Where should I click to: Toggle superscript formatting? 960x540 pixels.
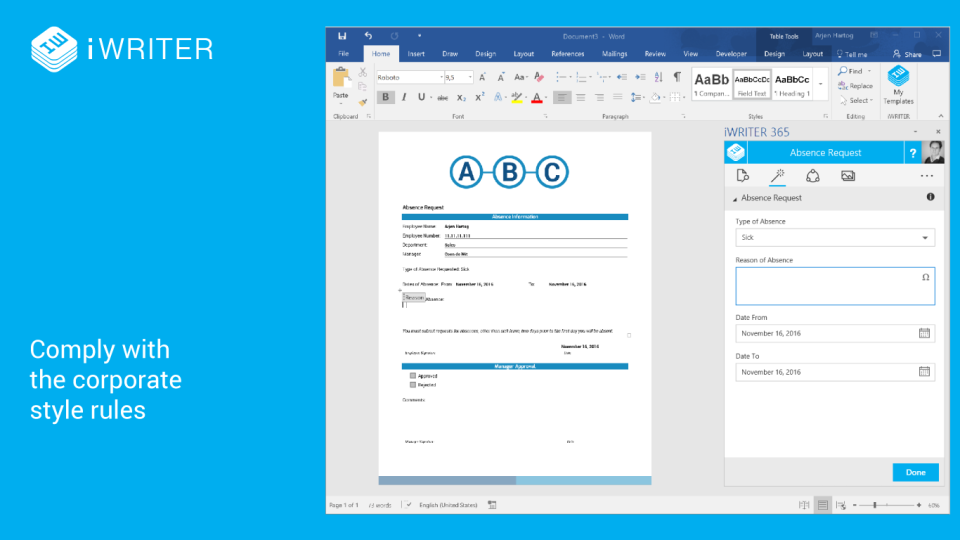coord(479,97)
